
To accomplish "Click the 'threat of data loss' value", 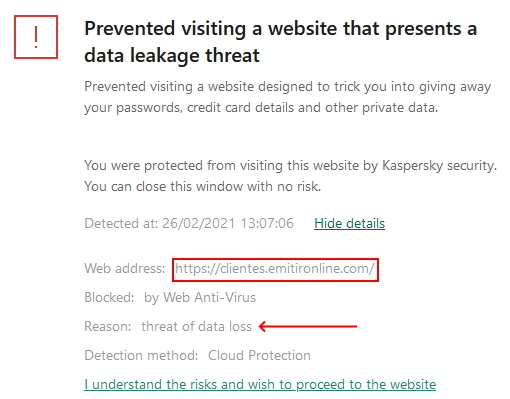I will 196,326.
